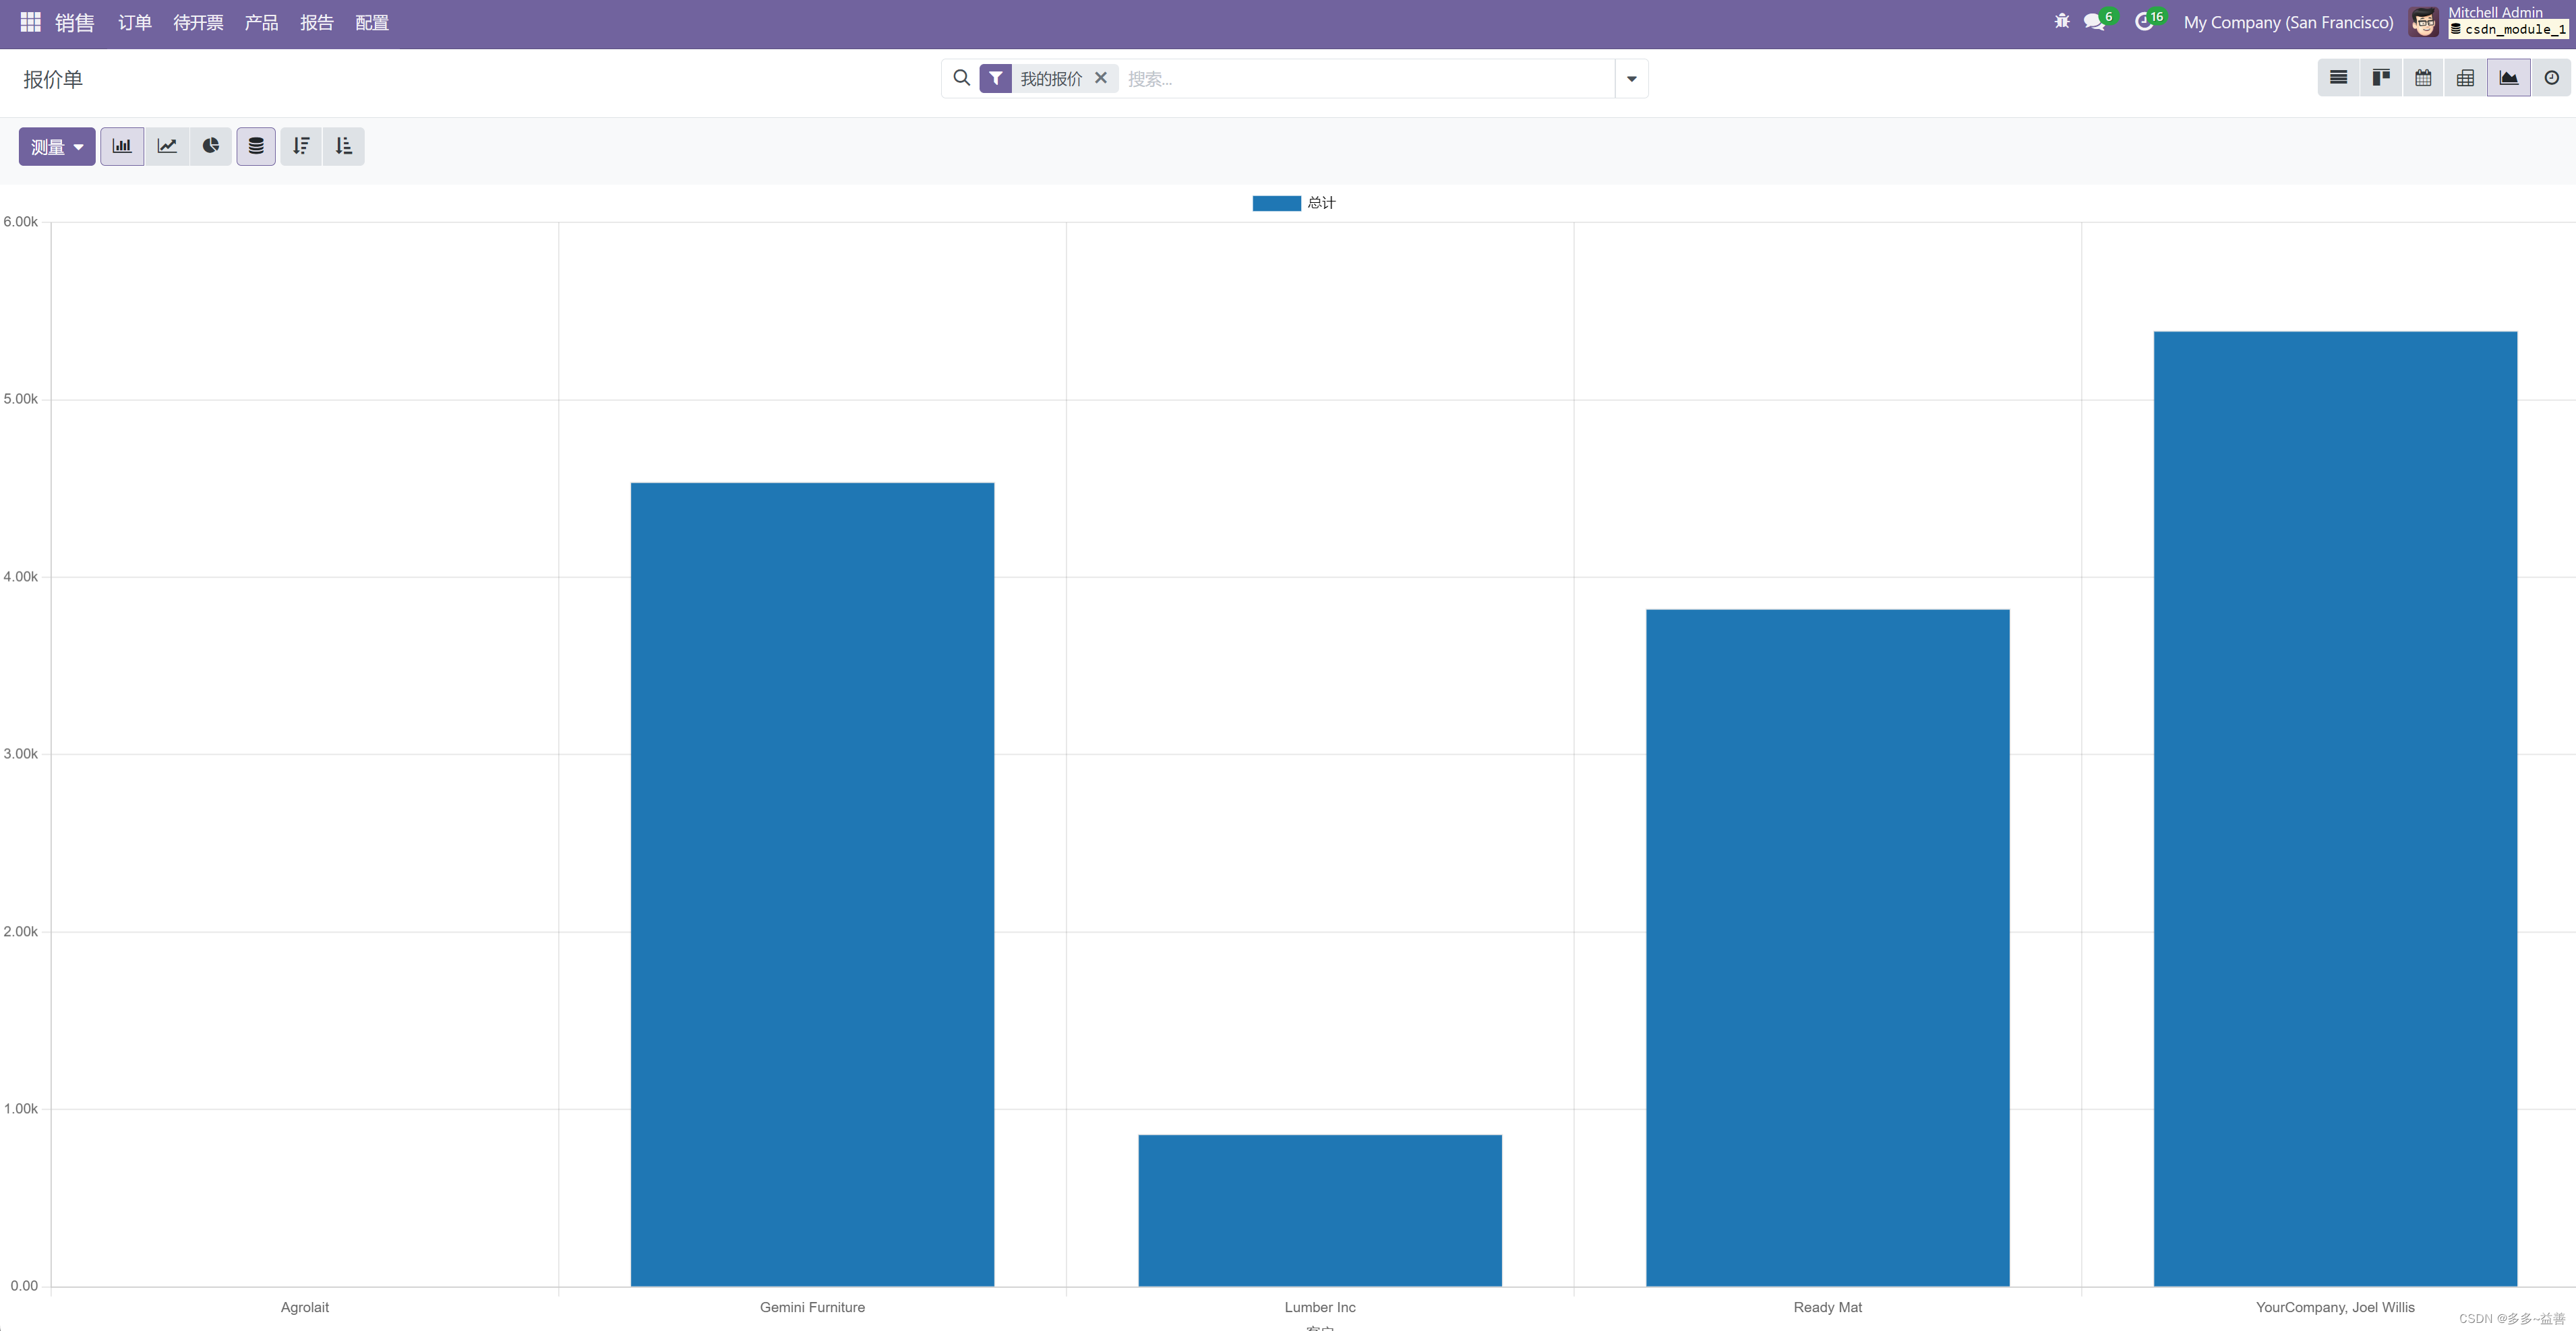Open activity view clock icon
This screenshot has width=2576, height=1331.
2551,78
